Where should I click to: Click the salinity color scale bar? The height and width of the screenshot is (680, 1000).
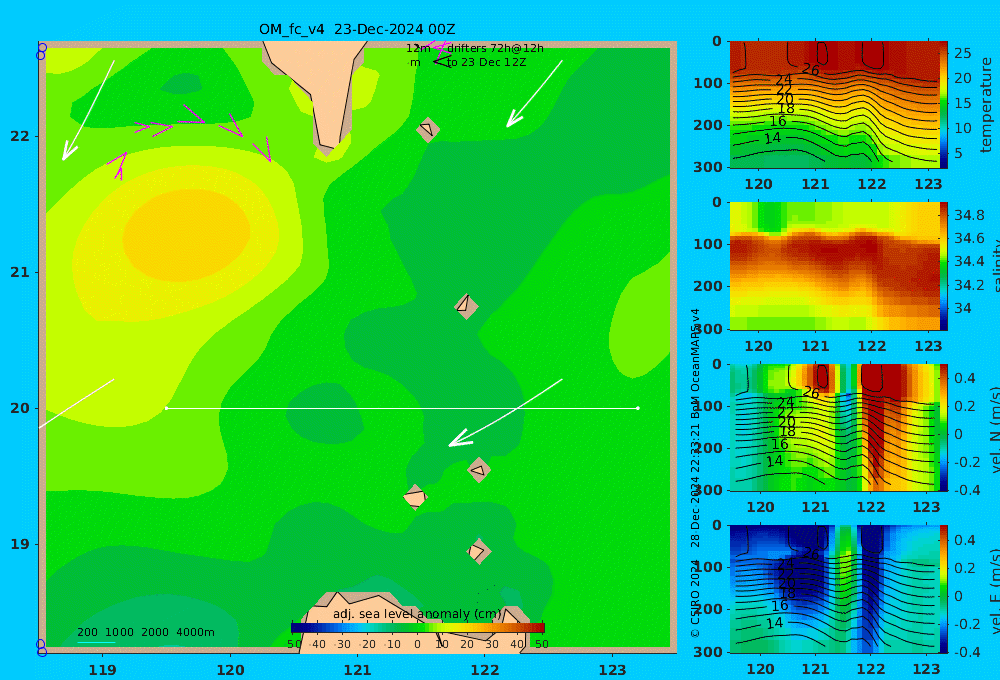(944, 266)
